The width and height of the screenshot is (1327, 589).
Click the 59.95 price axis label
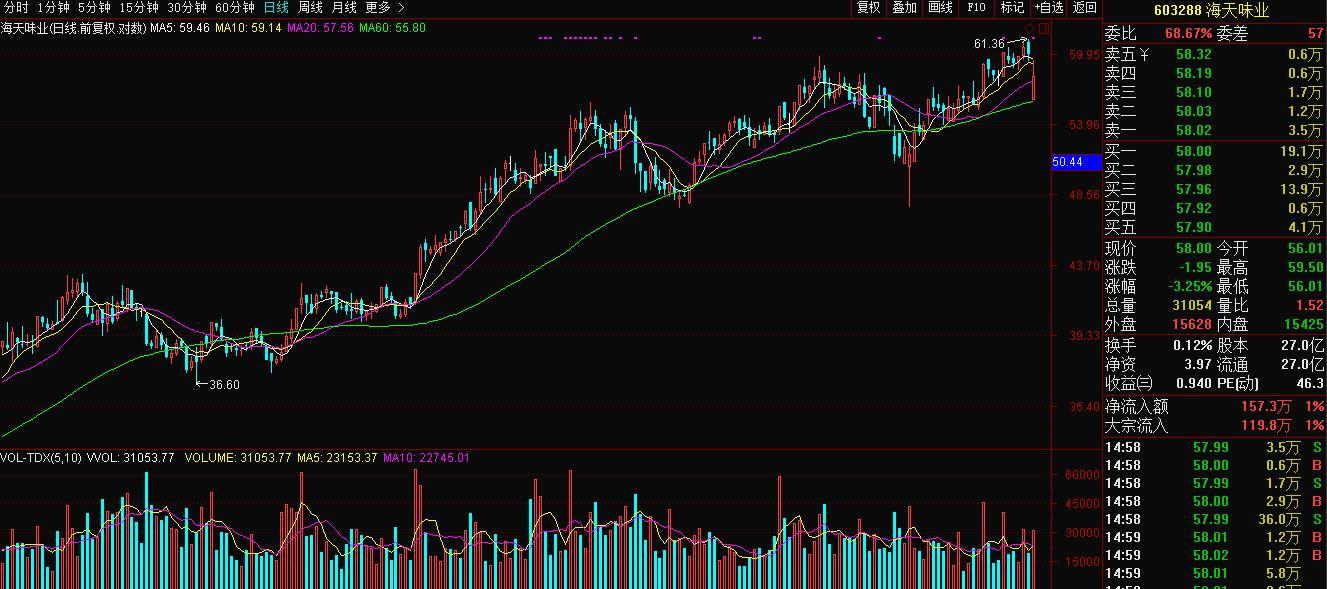click(1084, 55)
